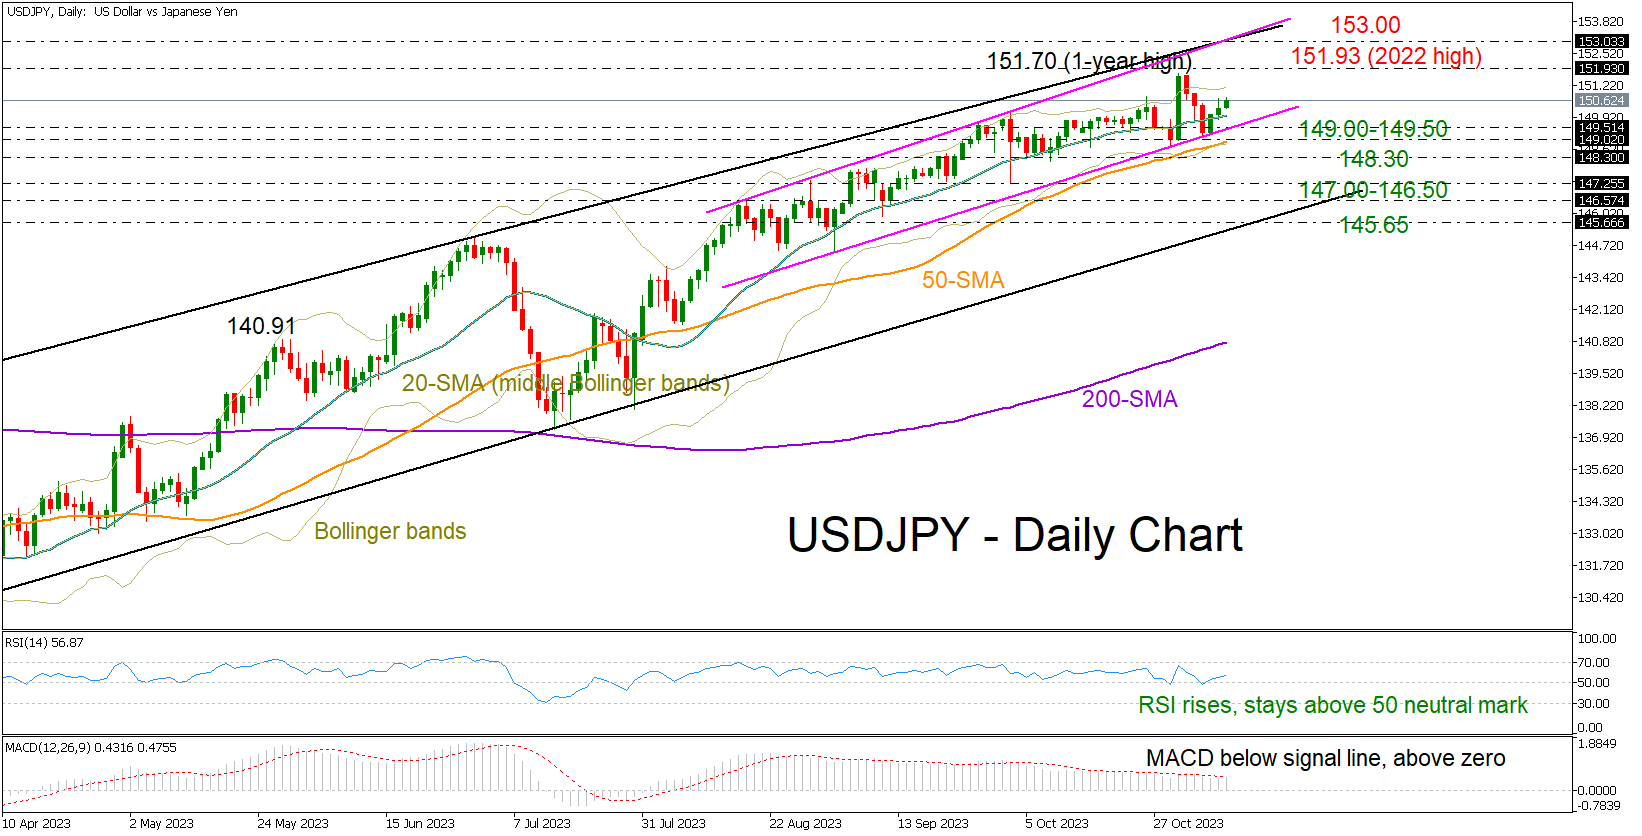Click the RSI 30.00 level value
The image size is (1642, 836).
tap(1594, 704)
